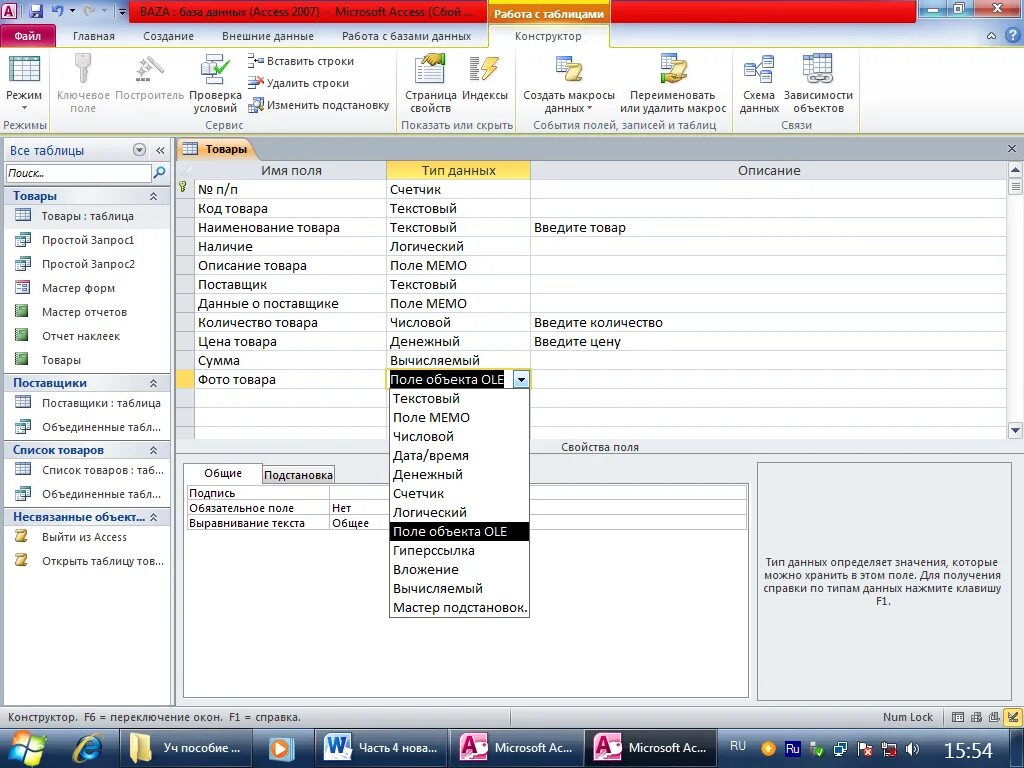Choose Текстовый from the type list
1024x768 pixels.
[459, 398]
